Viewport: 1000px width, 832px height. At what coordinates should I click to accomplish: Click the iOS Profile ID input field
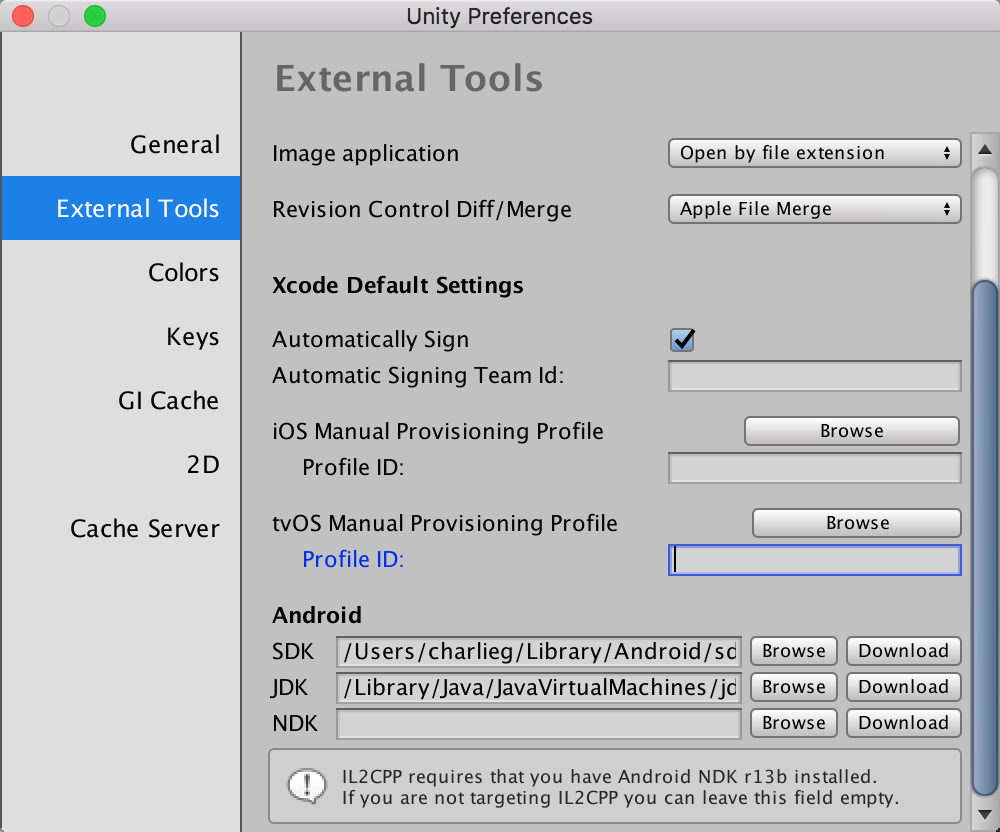(x=814, y=468)
